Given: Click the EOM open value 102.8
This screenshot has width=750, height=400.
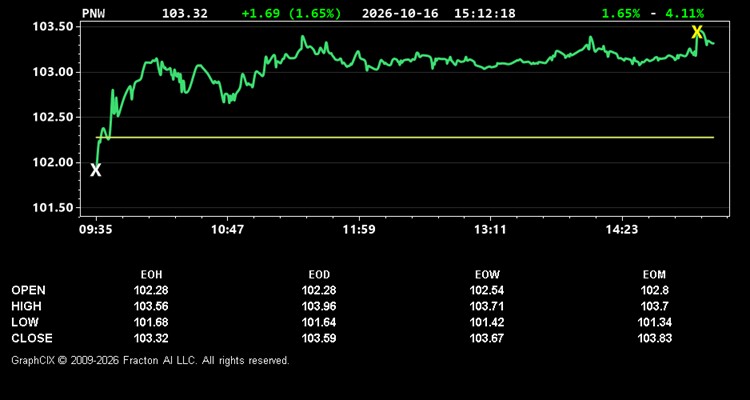Looking at the screenshot, I should [x=654, y=290].
